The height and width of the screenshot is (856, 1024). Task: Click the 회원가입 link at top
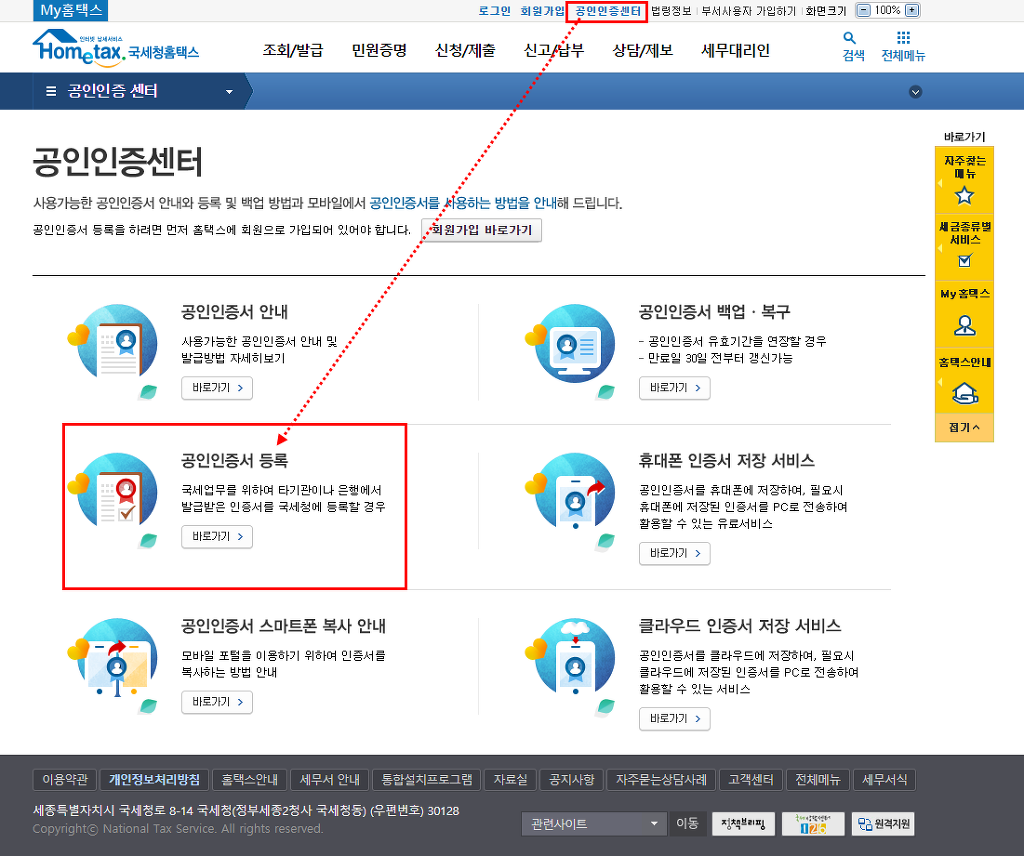click(x=542, y=11)
